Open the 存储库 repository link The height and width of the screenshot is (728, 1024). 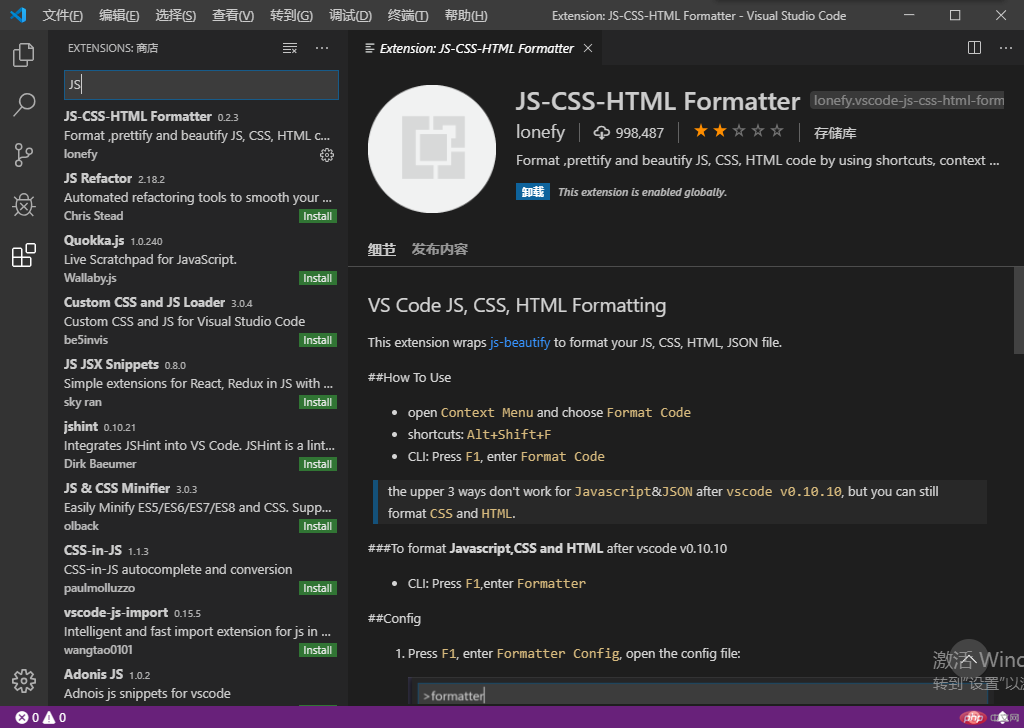coord(835,133)
